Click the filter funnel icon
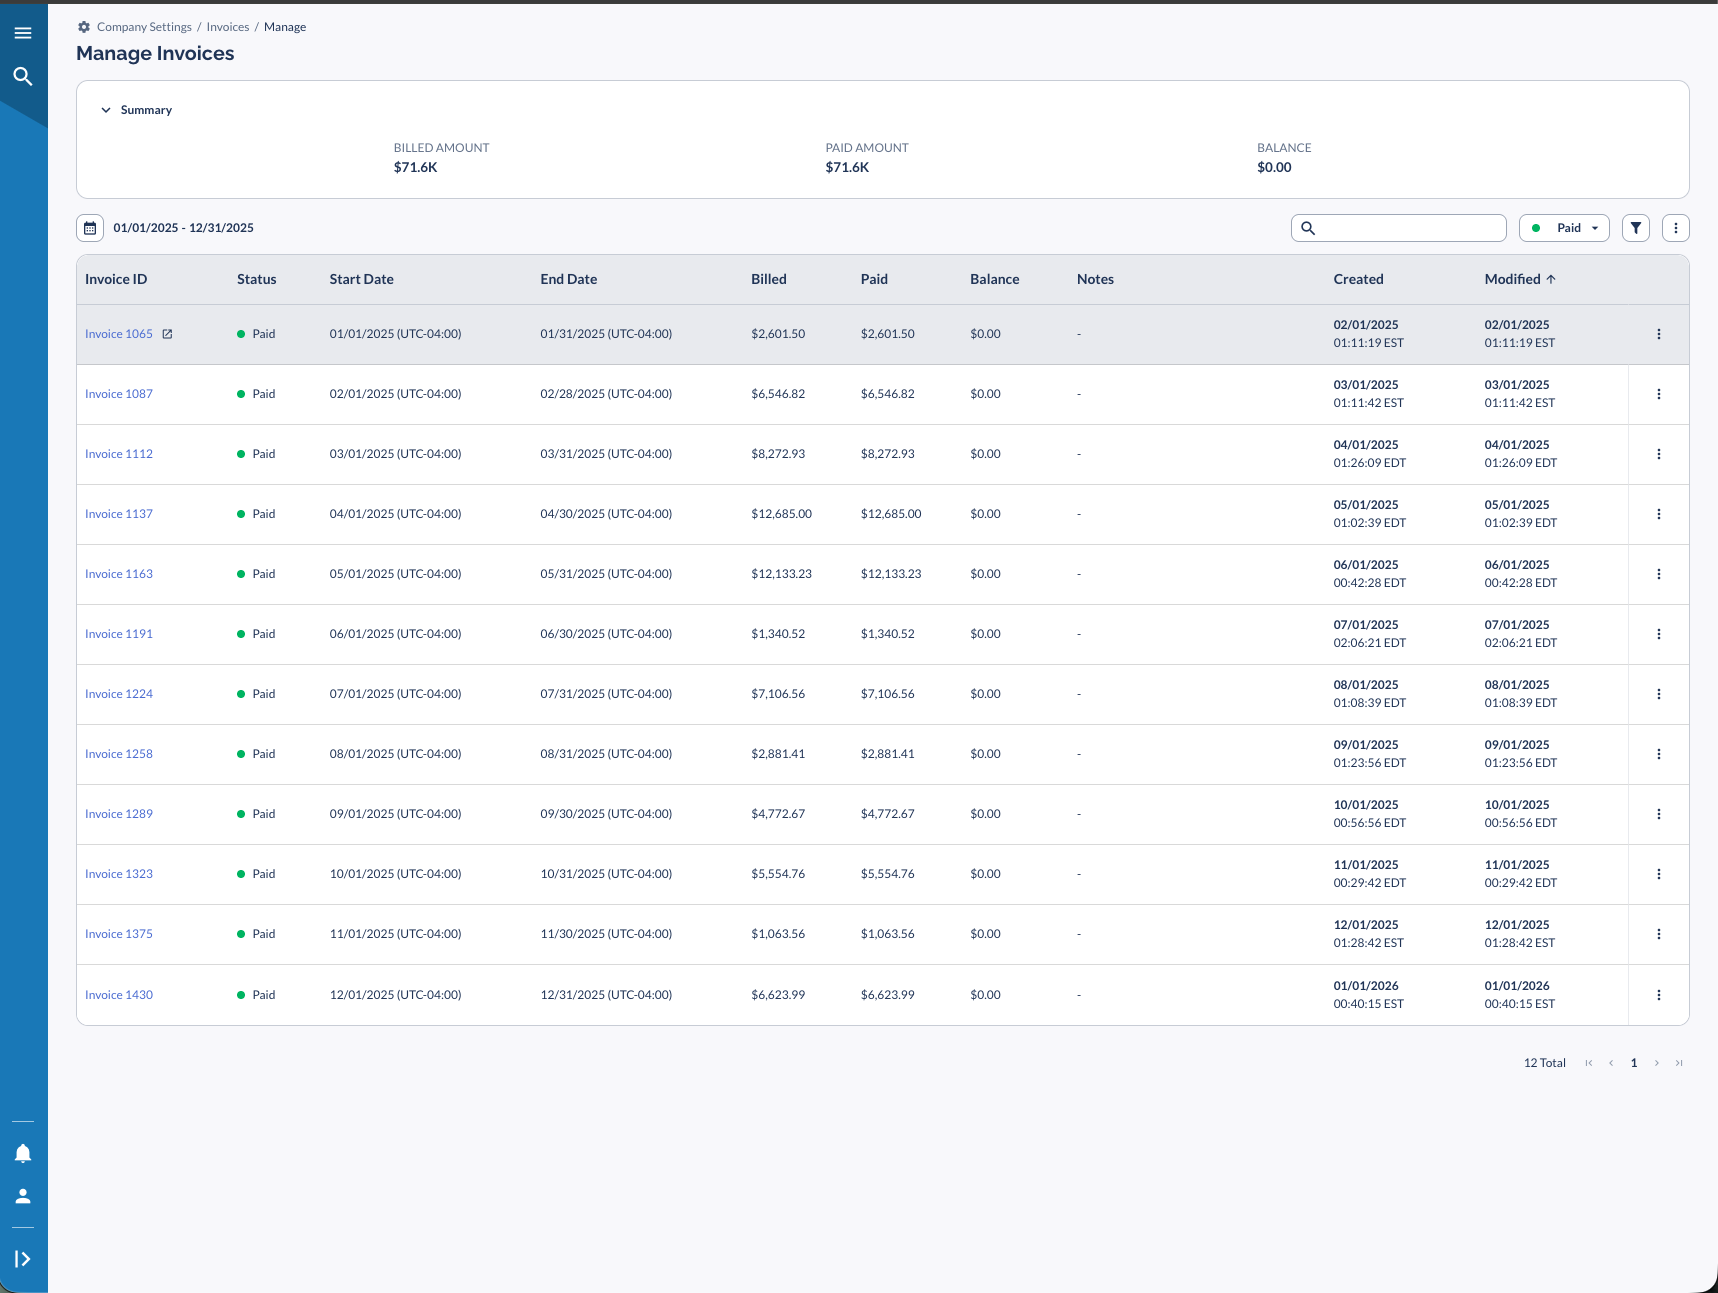This screenshot has height=1293, width=1718. coord(1635,228)
